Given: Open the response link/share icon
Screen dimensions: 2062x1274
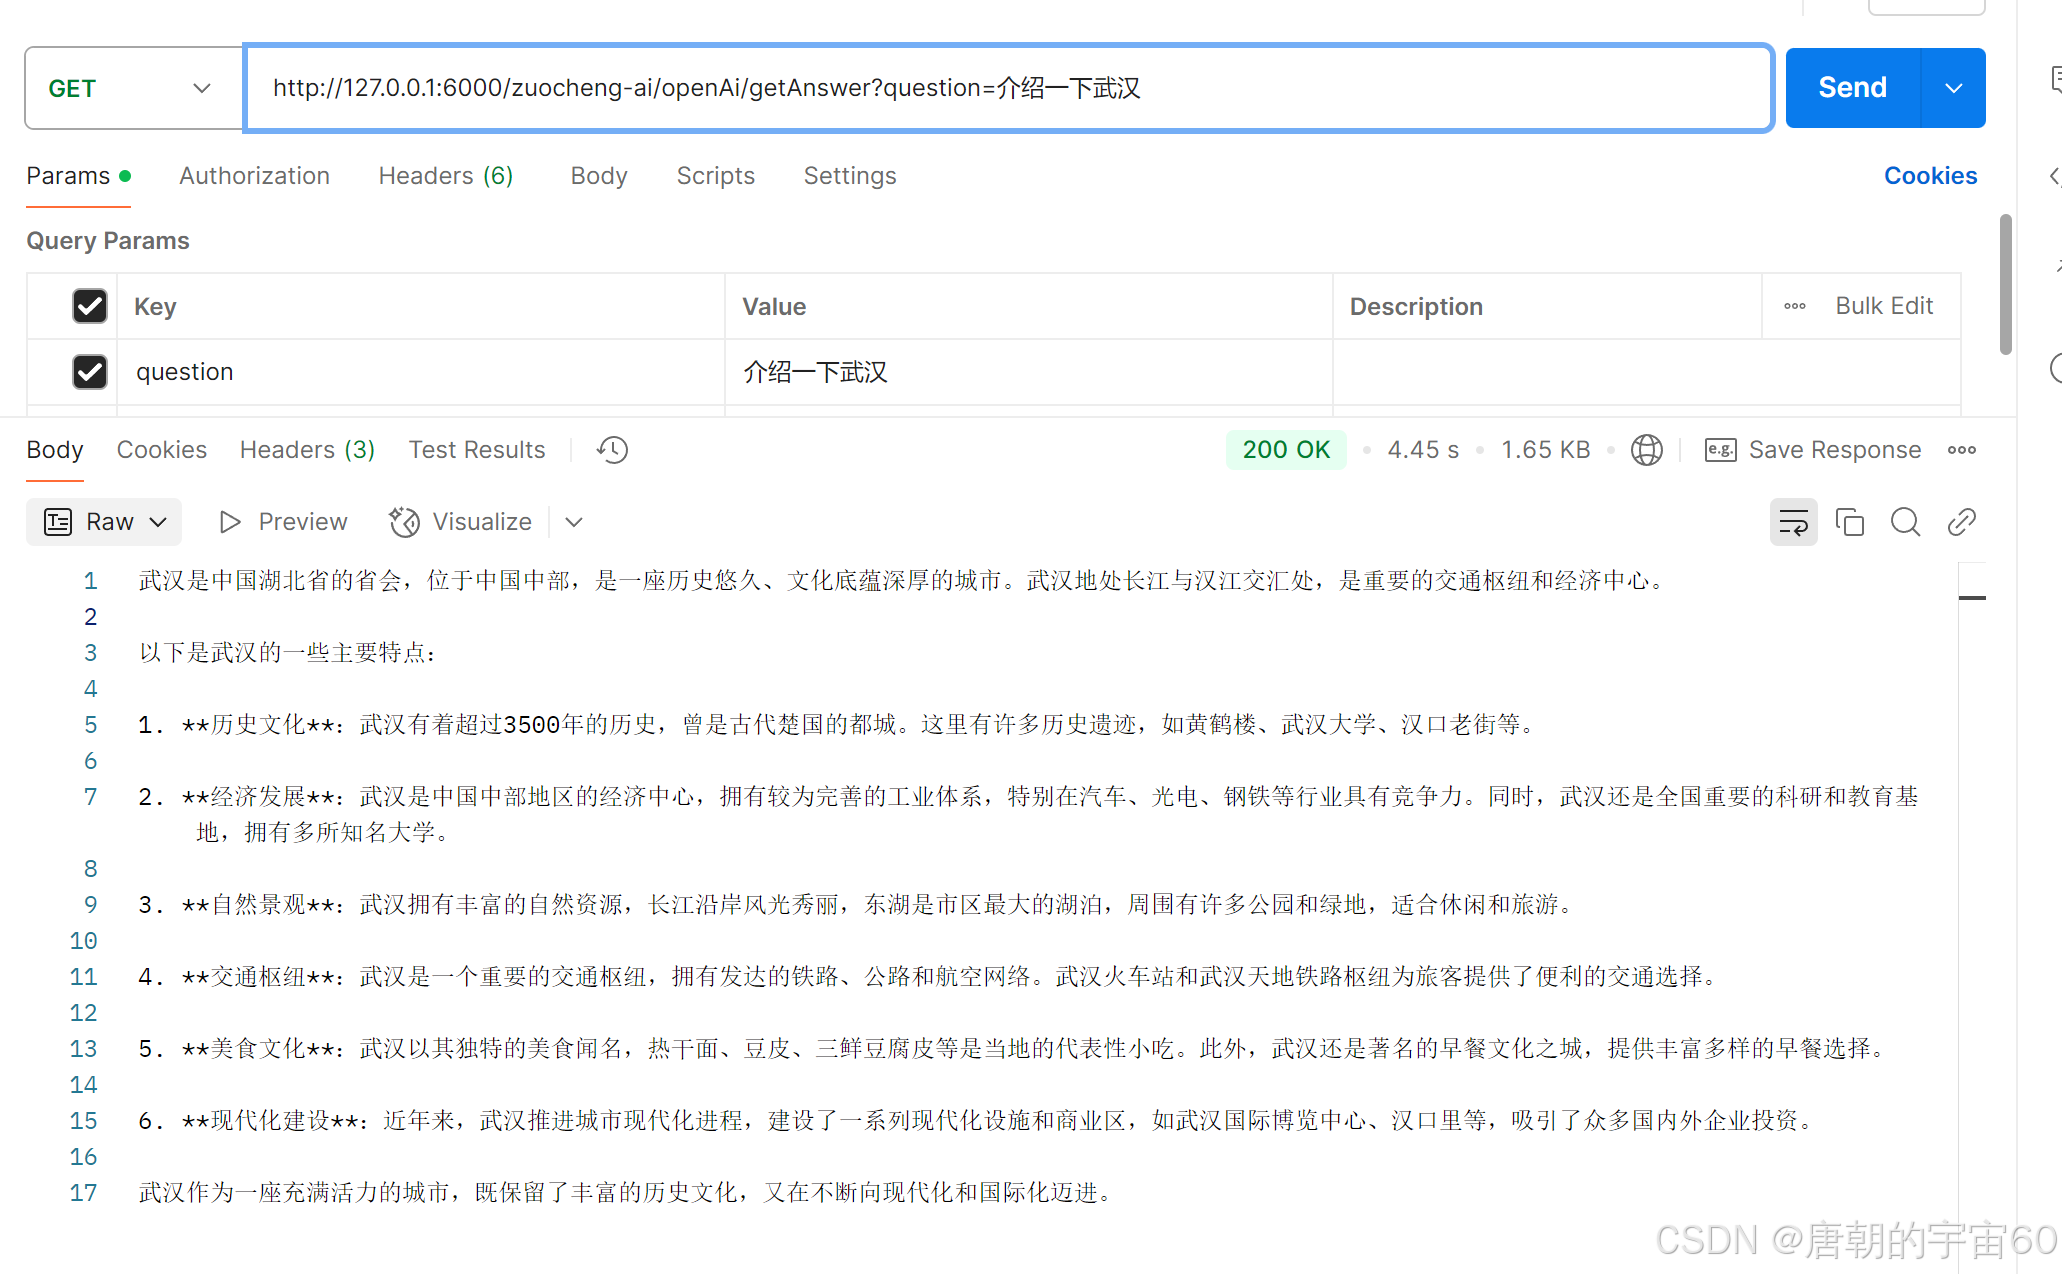Looking at the screenshot, I should click(1961, 521).
